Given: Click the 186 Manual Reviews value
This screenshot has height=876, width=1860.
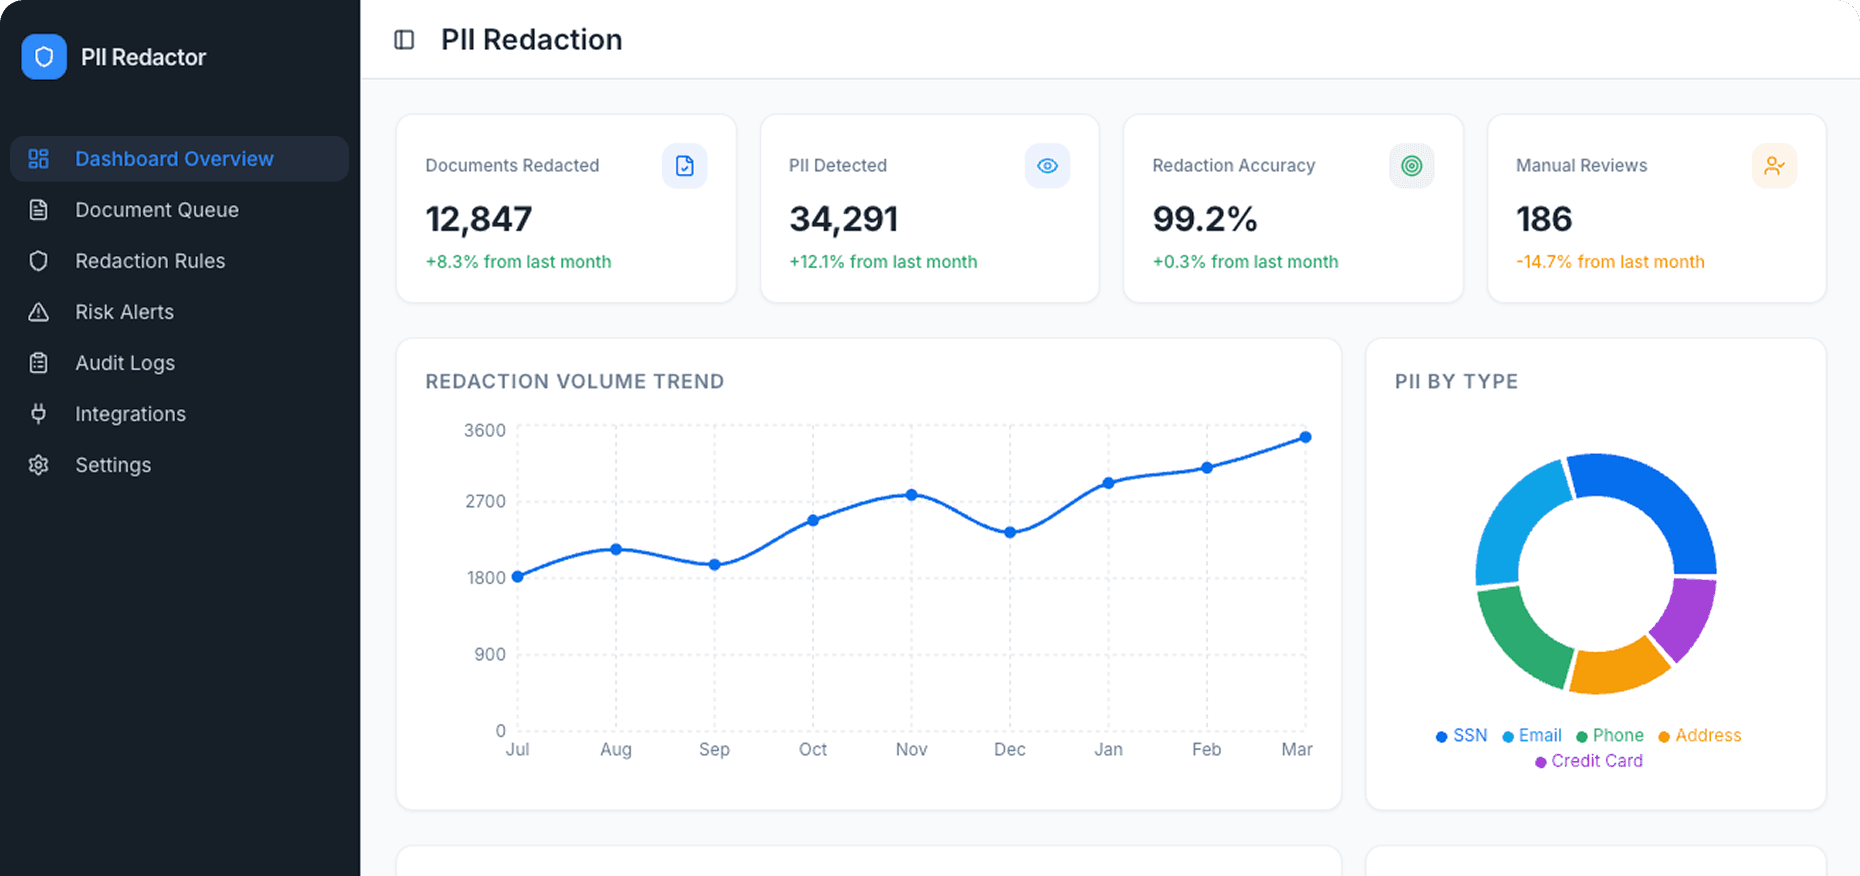Looking at the screenshot, I should click(1544, 219).
